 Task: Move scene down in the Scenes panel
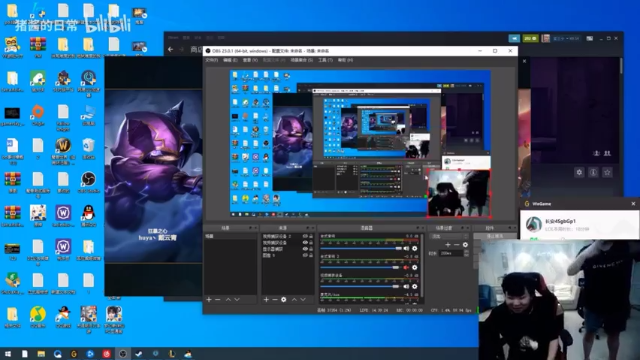(237, 300)
